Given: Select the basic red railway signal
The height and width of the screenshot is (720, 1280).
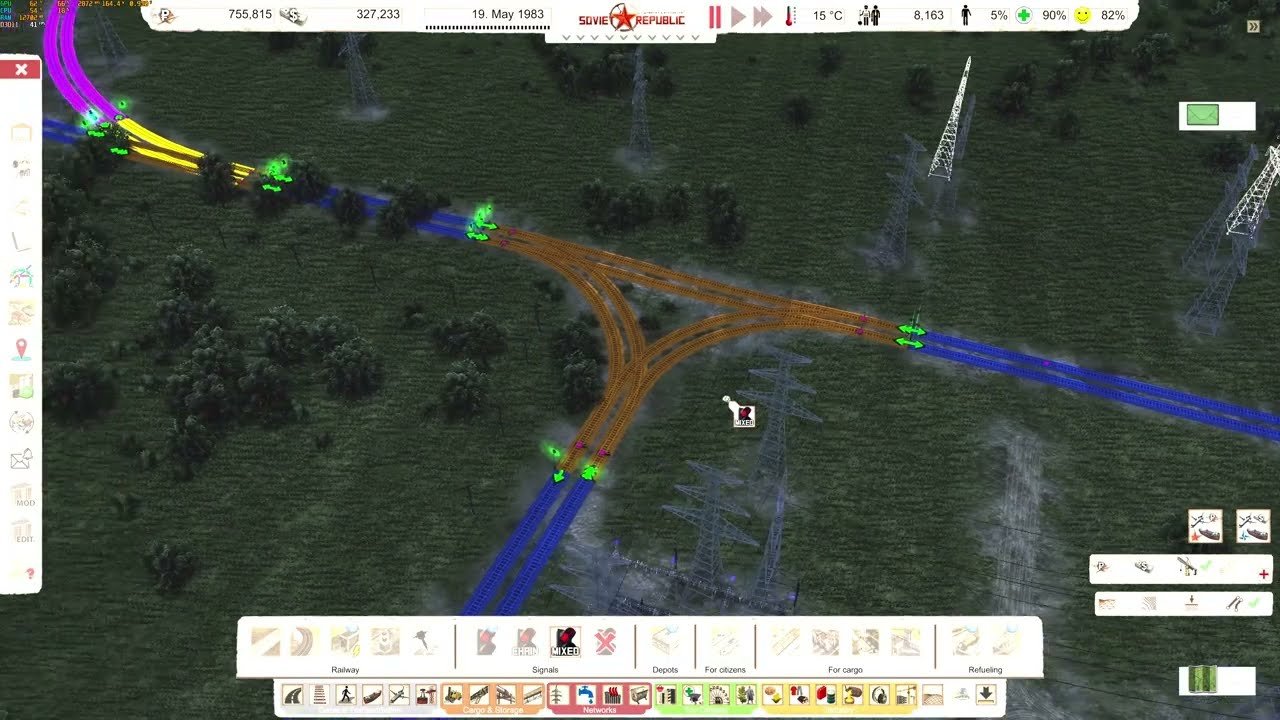Looking at the screenshot, I should click(486, 641).
